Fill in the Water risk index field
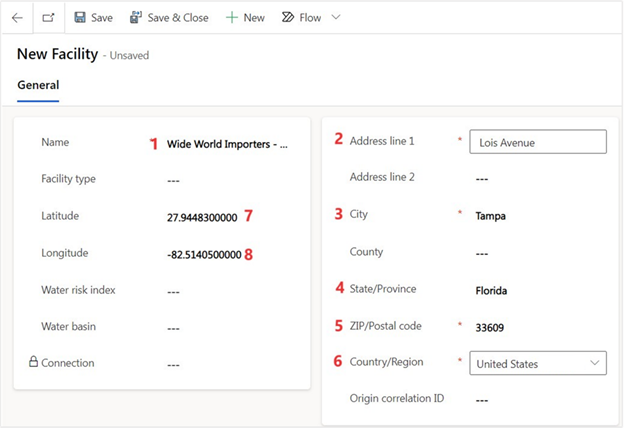 pyautogui.click(x=174, y=292)
